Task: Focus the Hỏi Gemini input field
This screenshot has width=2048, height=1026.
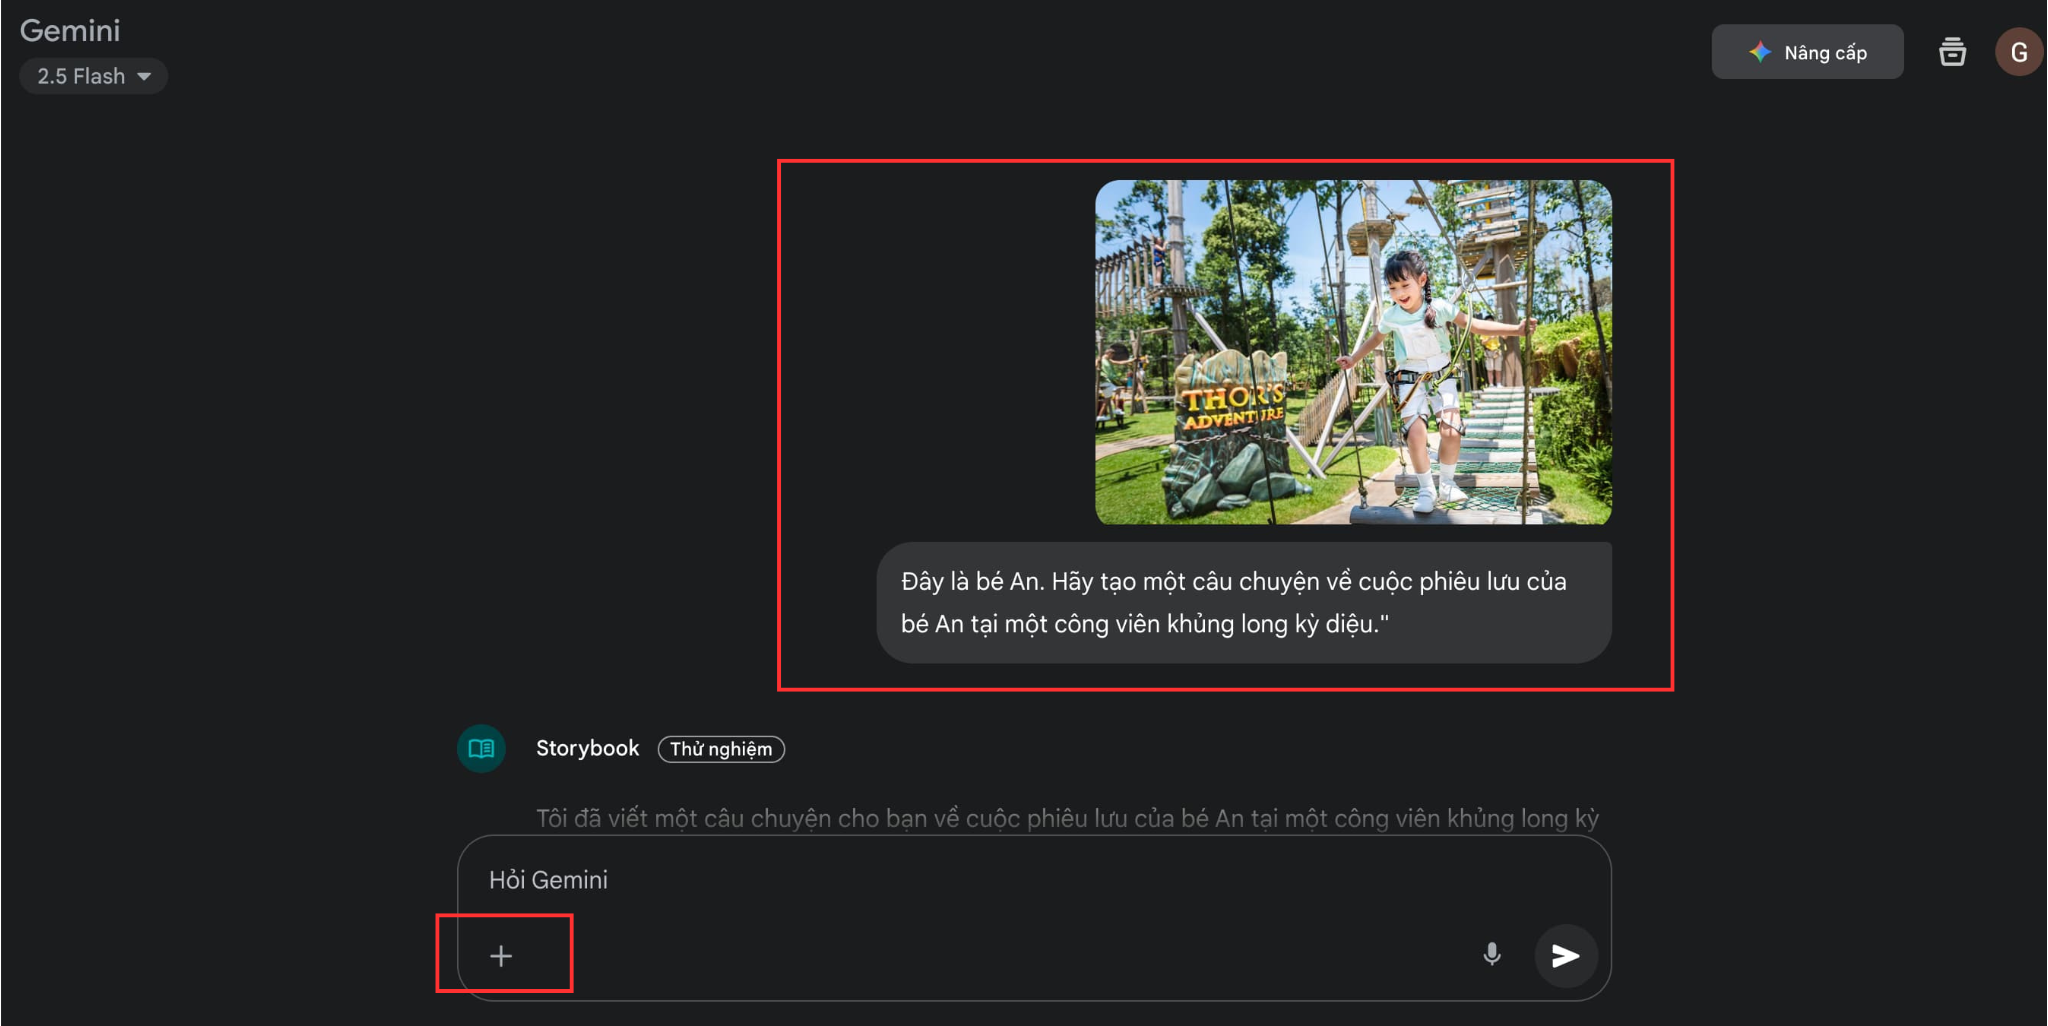Action: point(1034,880)
